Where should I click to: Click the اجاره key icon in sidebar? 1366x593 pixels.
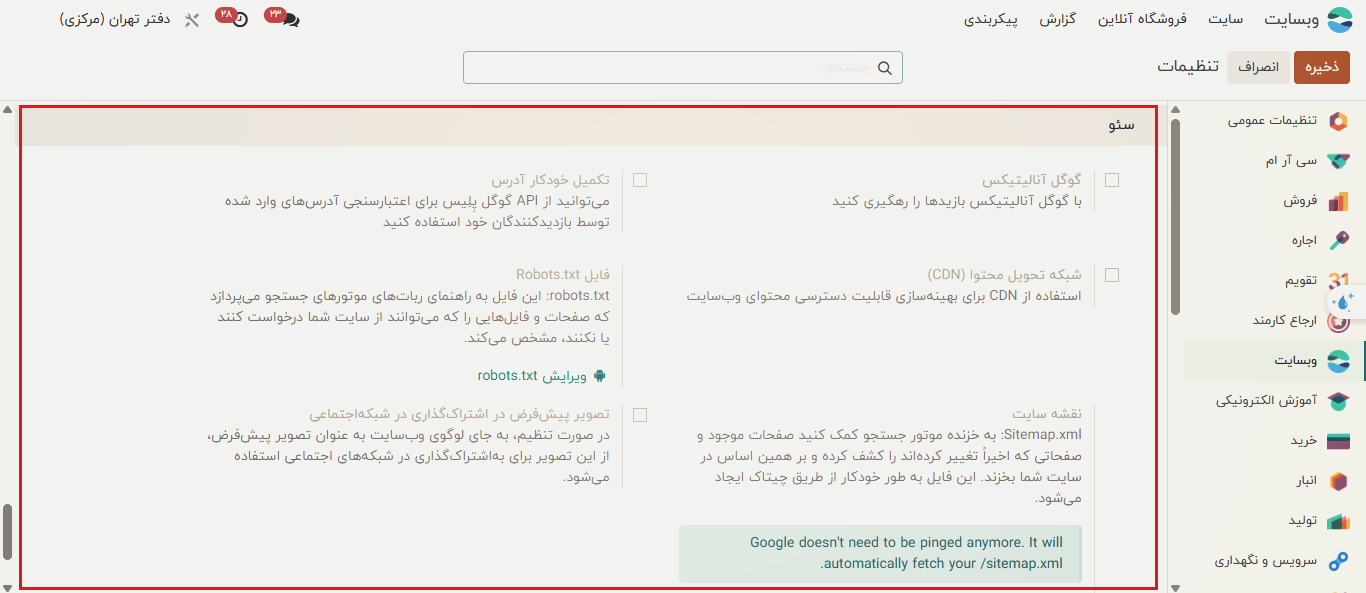(1338, 241)
